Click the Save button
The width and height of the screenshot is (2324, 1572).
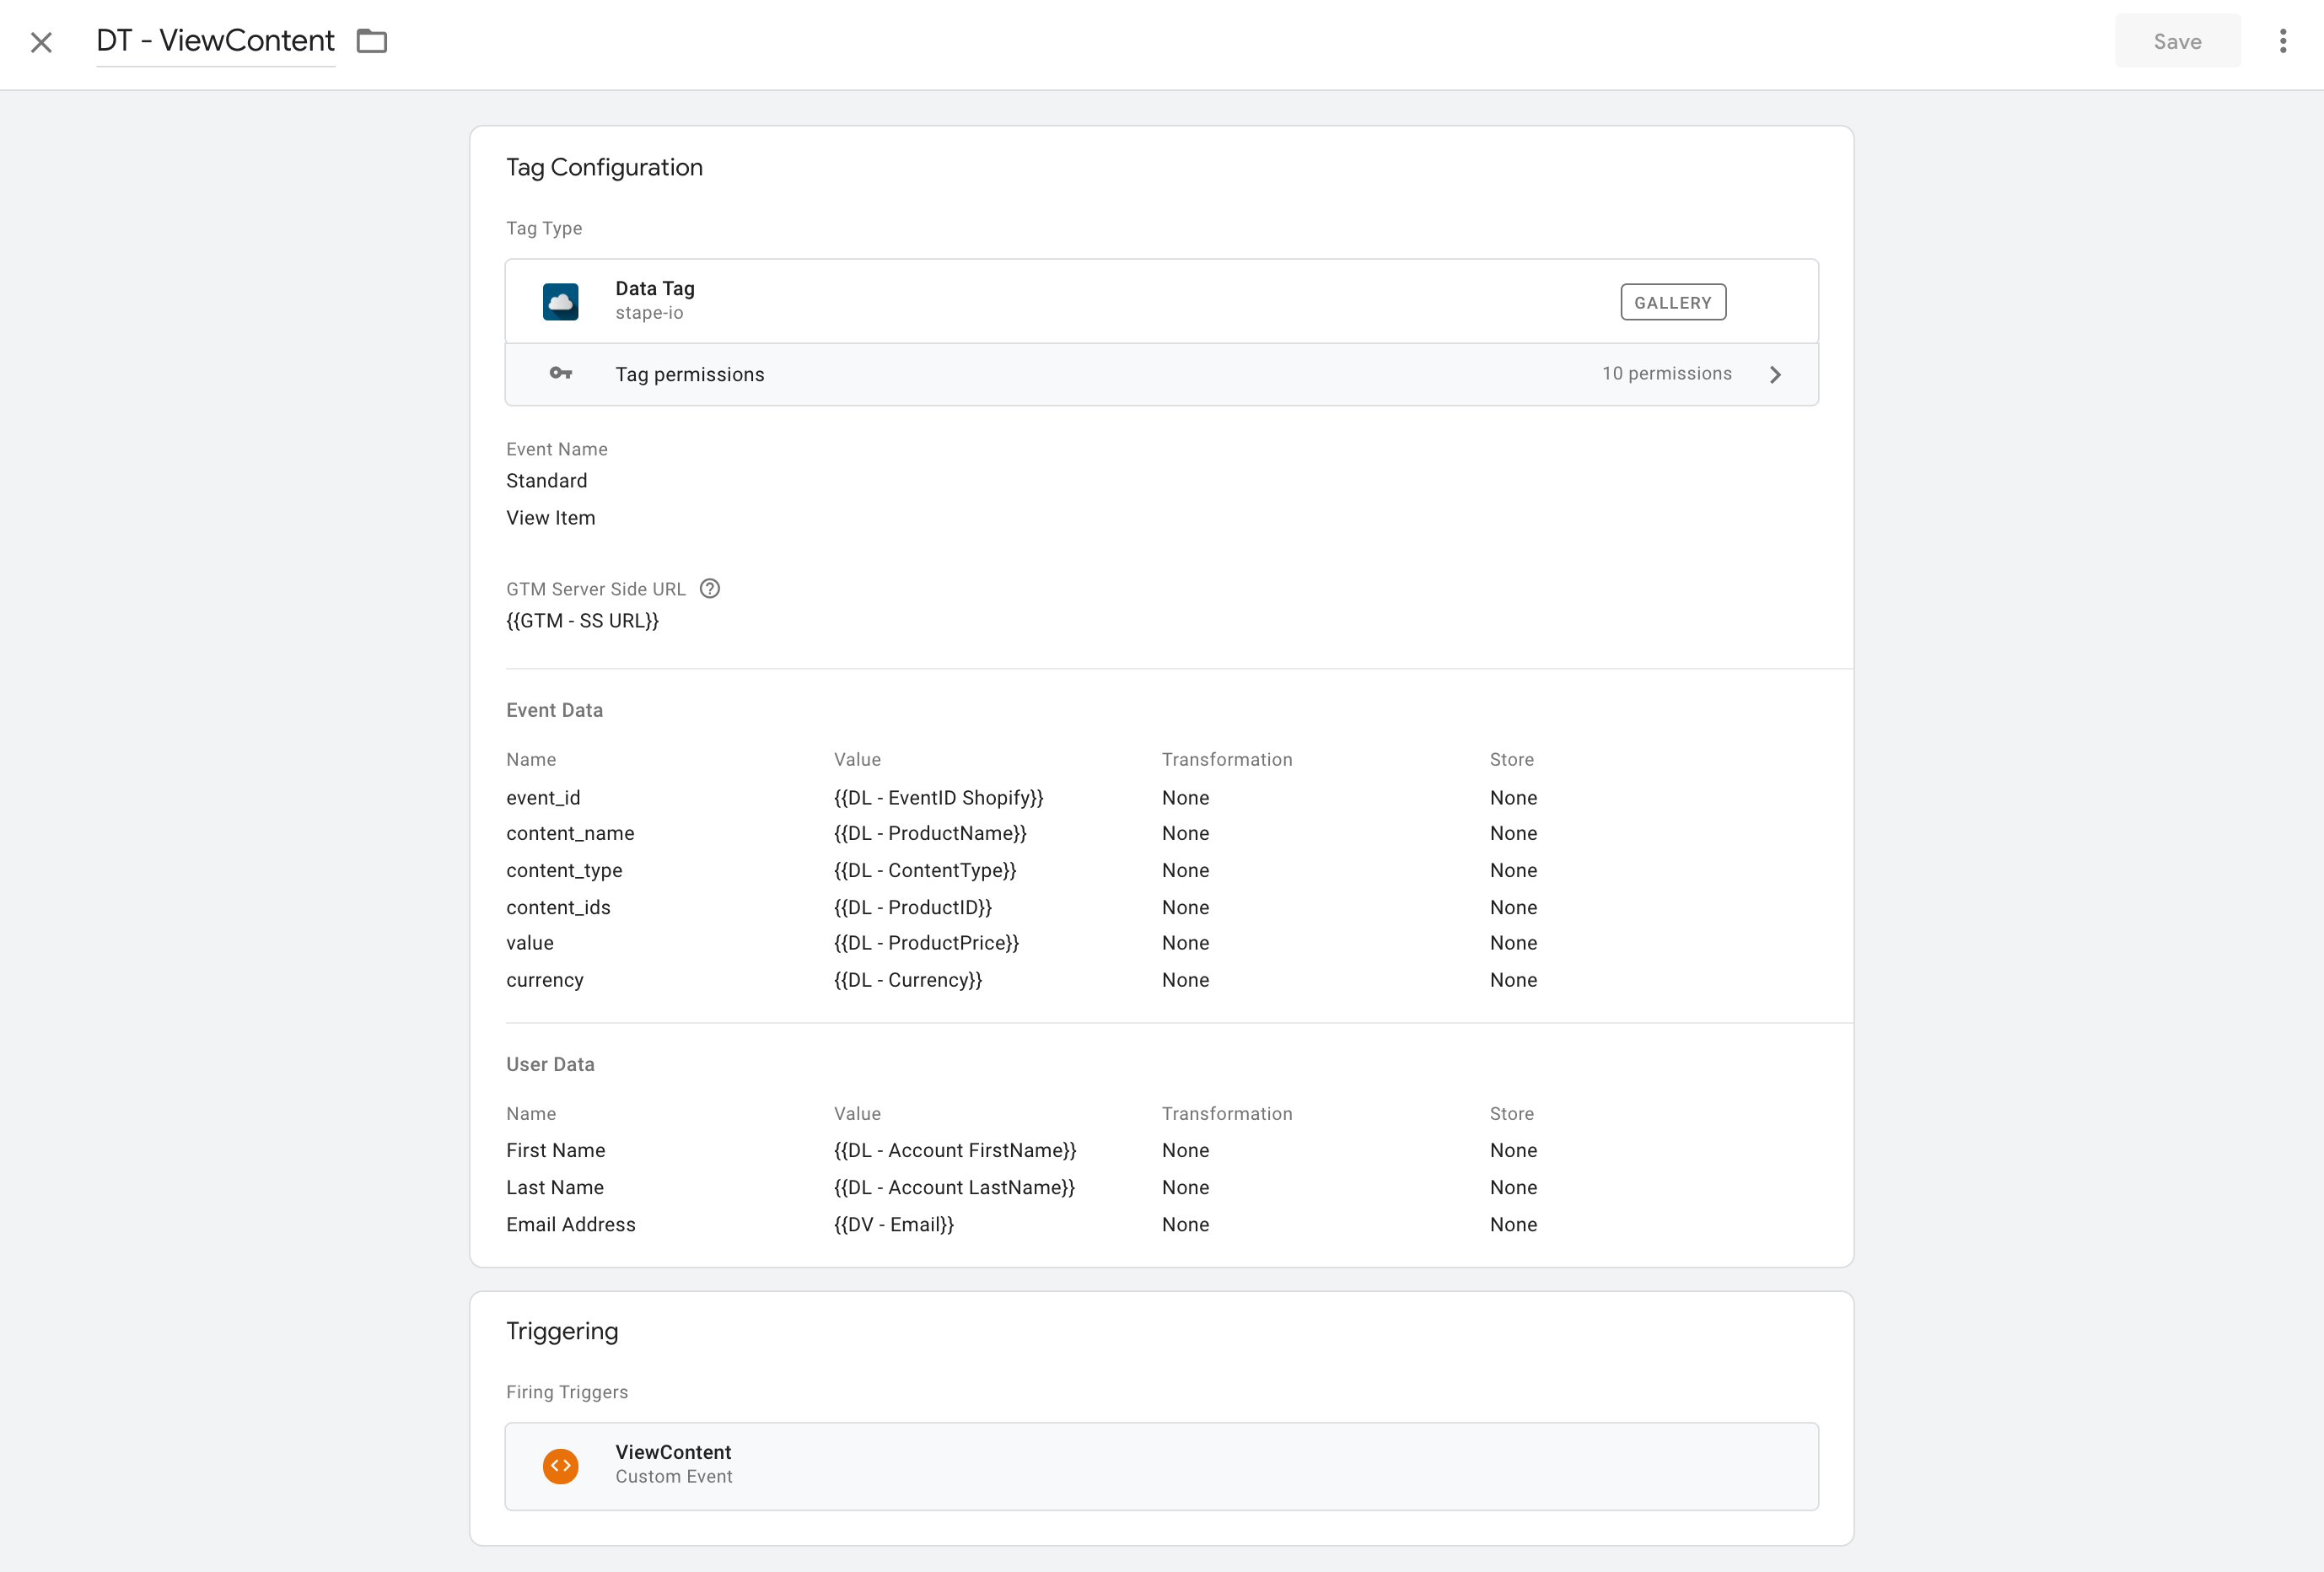[x=2177, y=41]
